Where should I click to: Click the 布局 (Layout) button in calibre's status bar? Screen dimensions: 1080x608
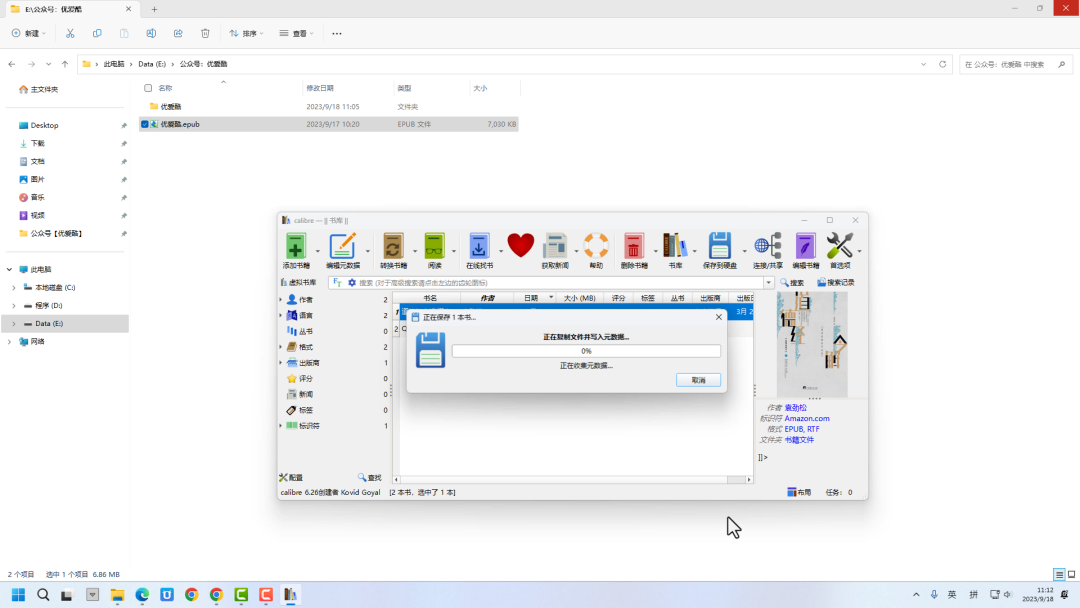pyautogui.click(x=799, y=492)
